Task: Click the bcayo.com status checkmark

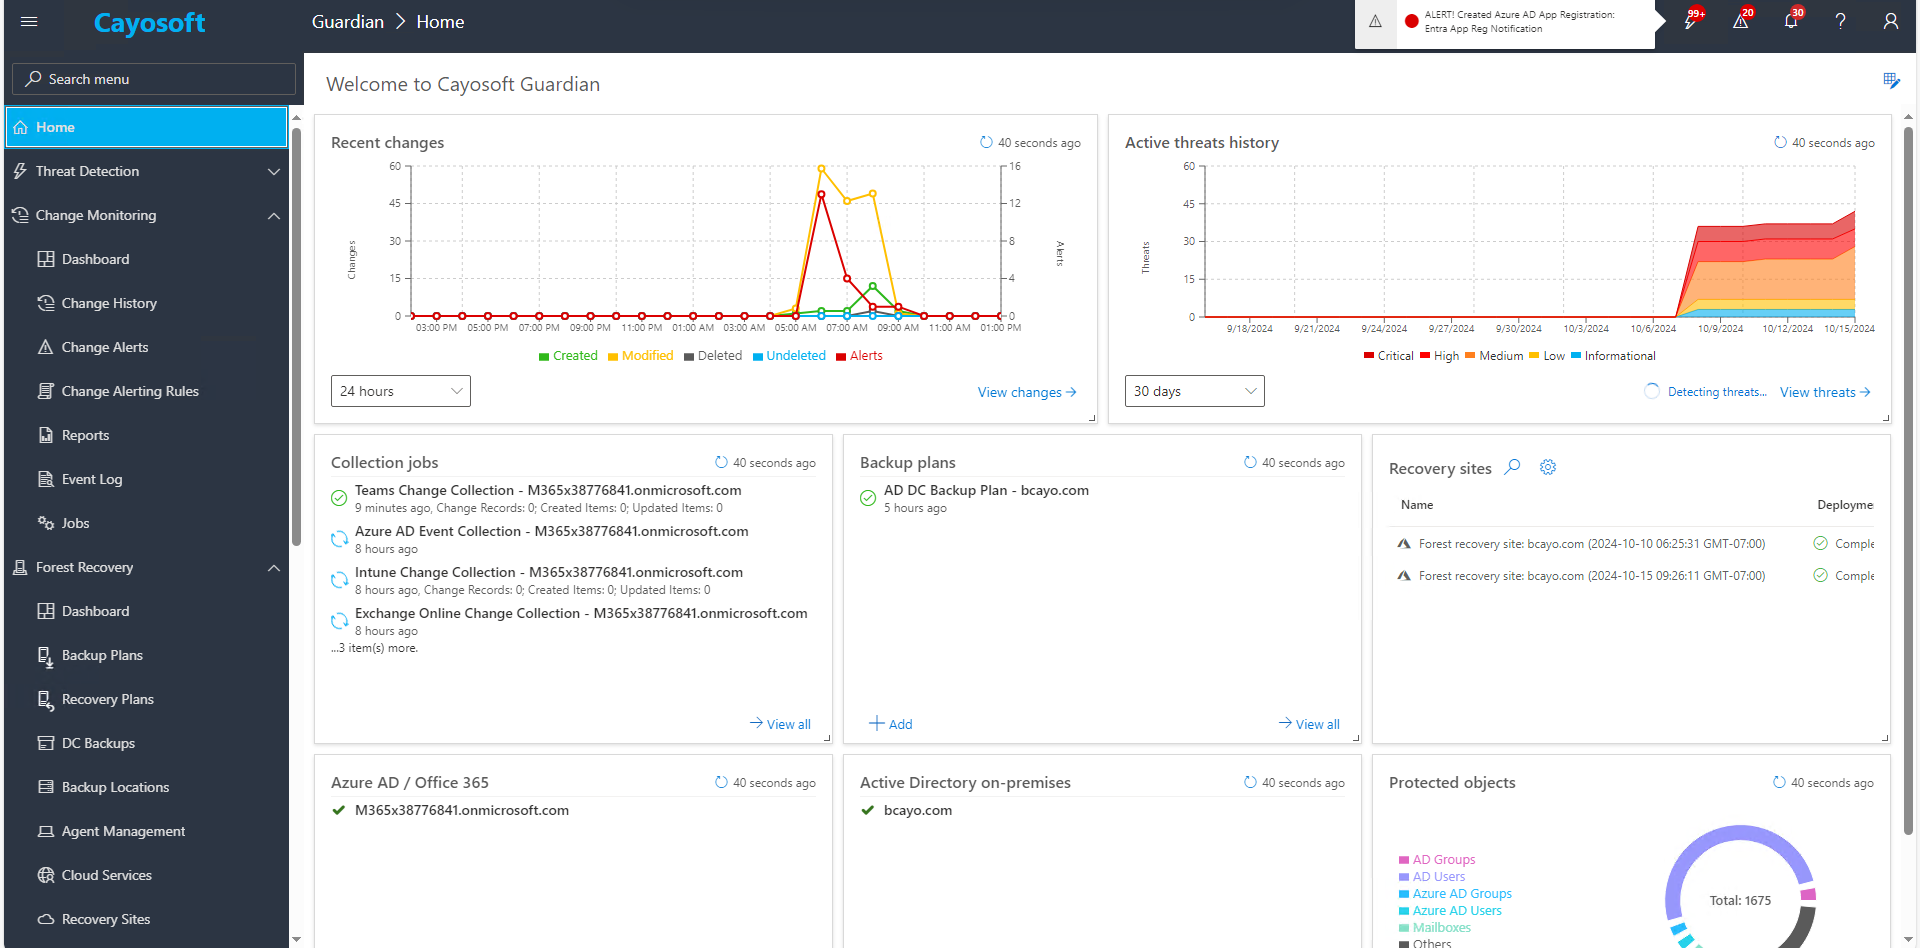Action: [867, 810]
